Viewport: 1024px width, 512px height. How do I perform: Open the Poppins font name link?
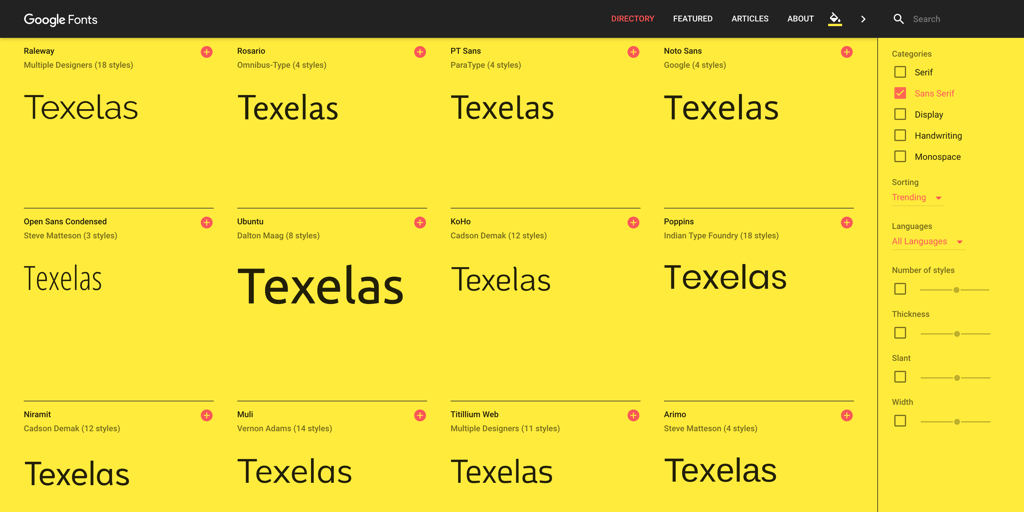pyautogui.click(x=679, y=222)
